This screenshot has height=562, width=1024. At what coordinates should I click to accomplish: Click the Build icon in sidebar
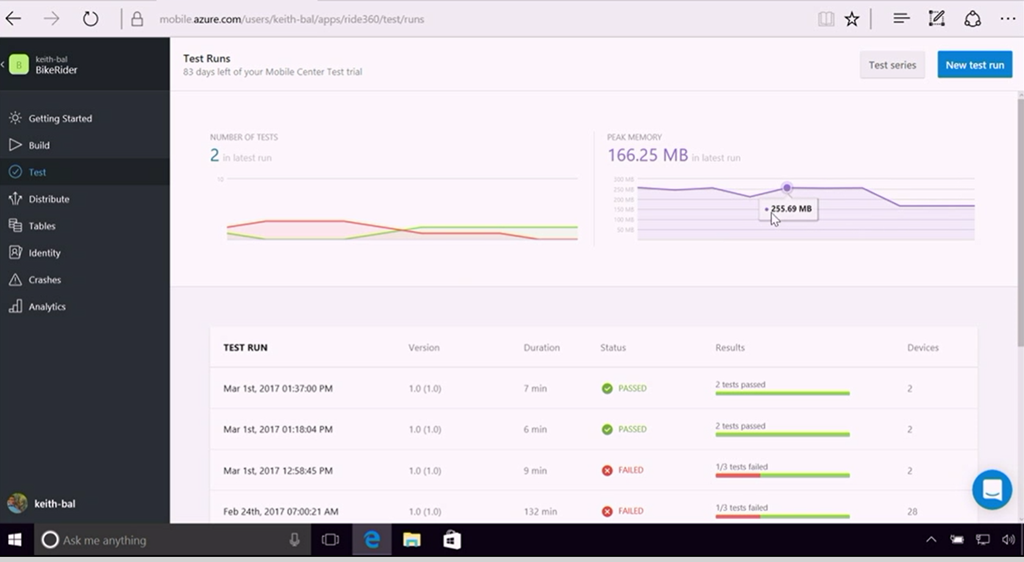[x=15, y=145]
